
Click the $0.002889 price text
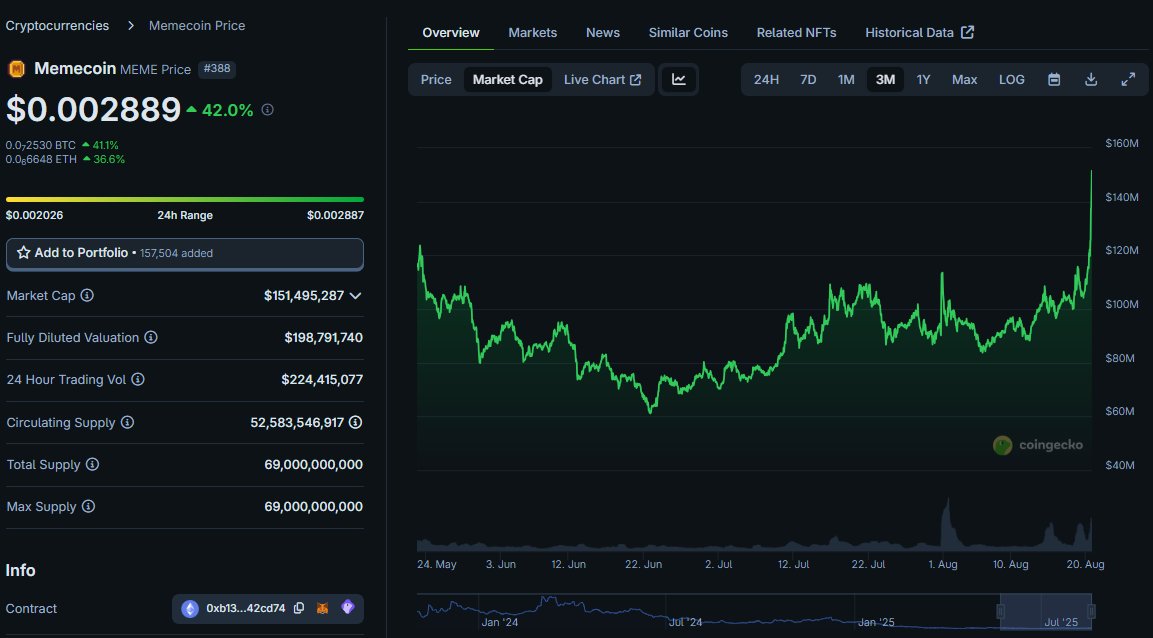93,110
